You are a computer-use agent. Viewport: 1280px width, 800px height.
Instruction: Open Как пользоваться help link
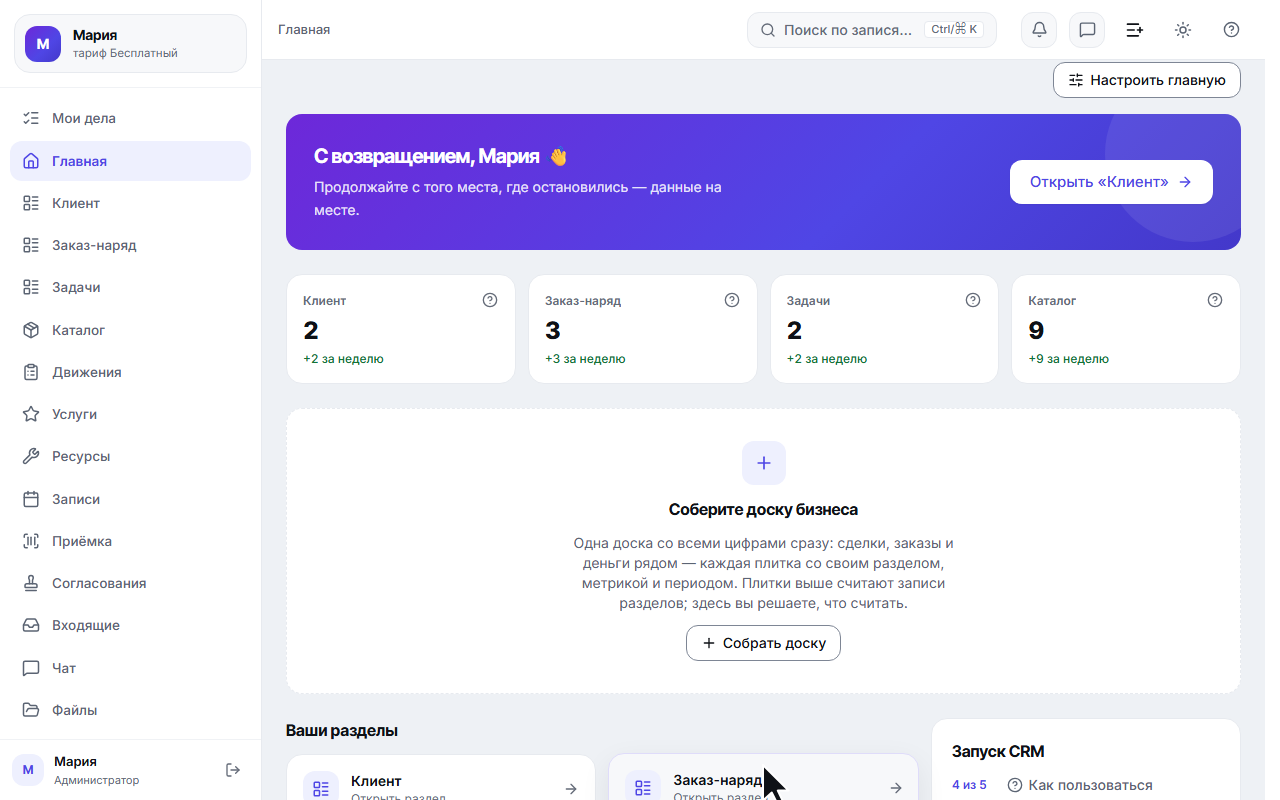(x=1080, y=785)
